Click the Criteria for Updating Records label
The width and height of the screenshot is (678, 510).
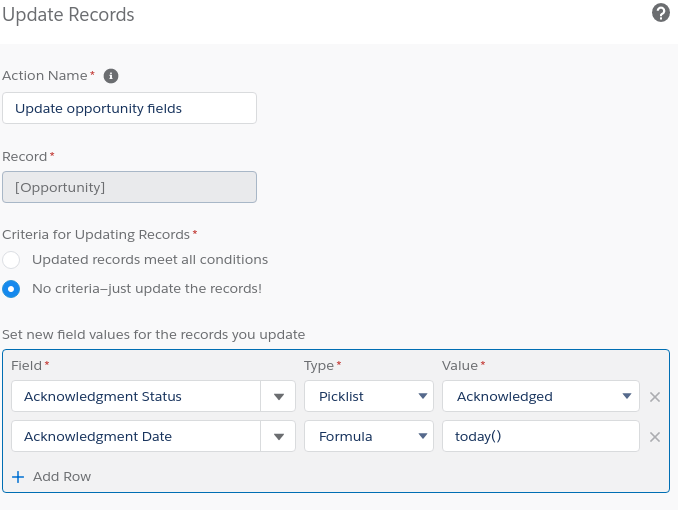pyautogui.click(x=96, y=234)
